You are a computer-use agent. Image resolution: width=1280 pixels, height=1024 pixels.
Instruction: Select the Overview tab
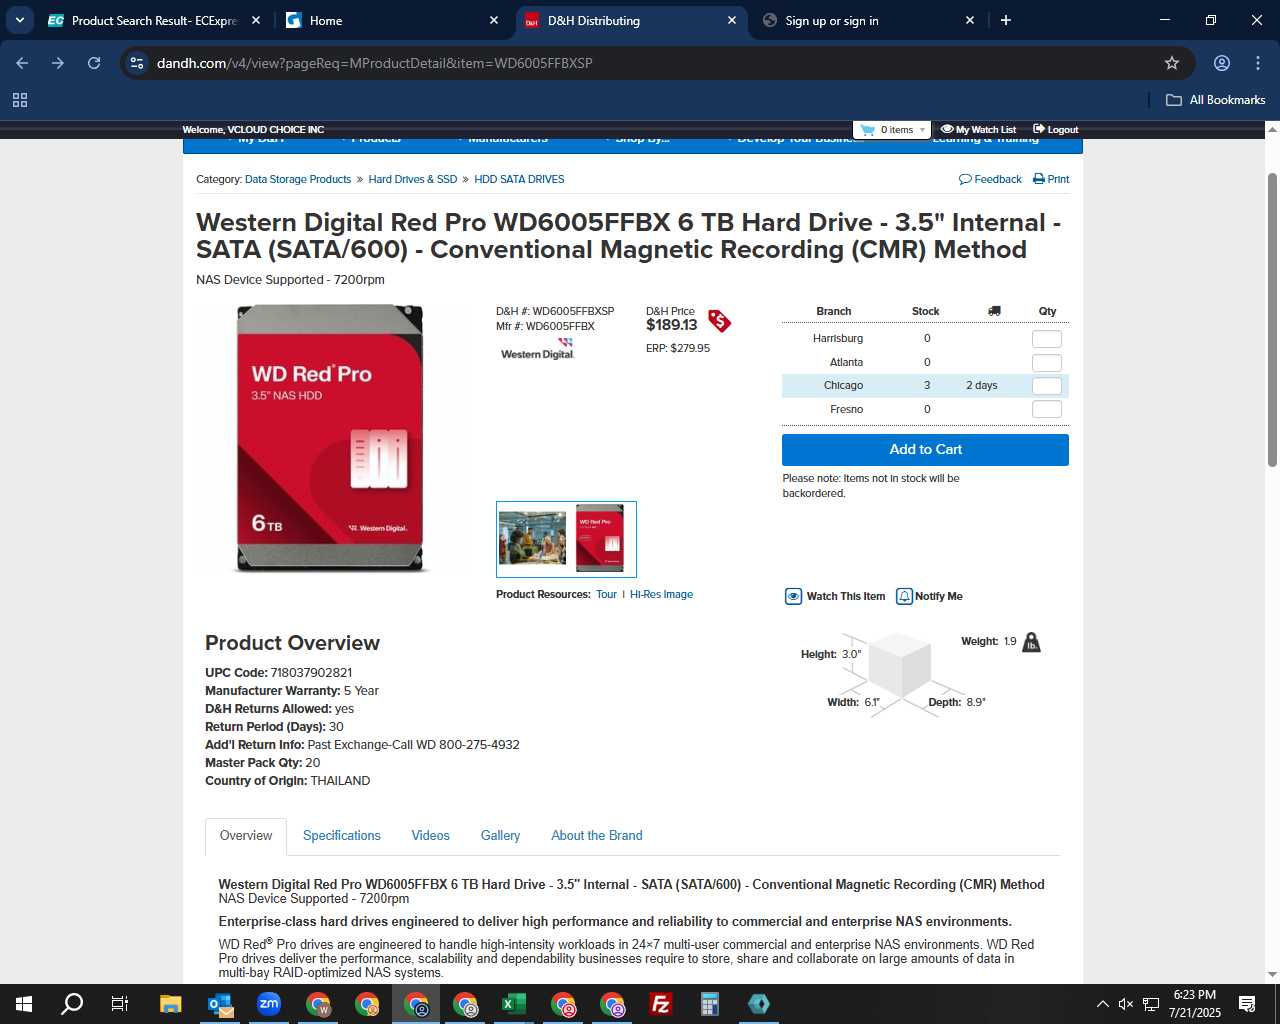click(x=246, y=836)
